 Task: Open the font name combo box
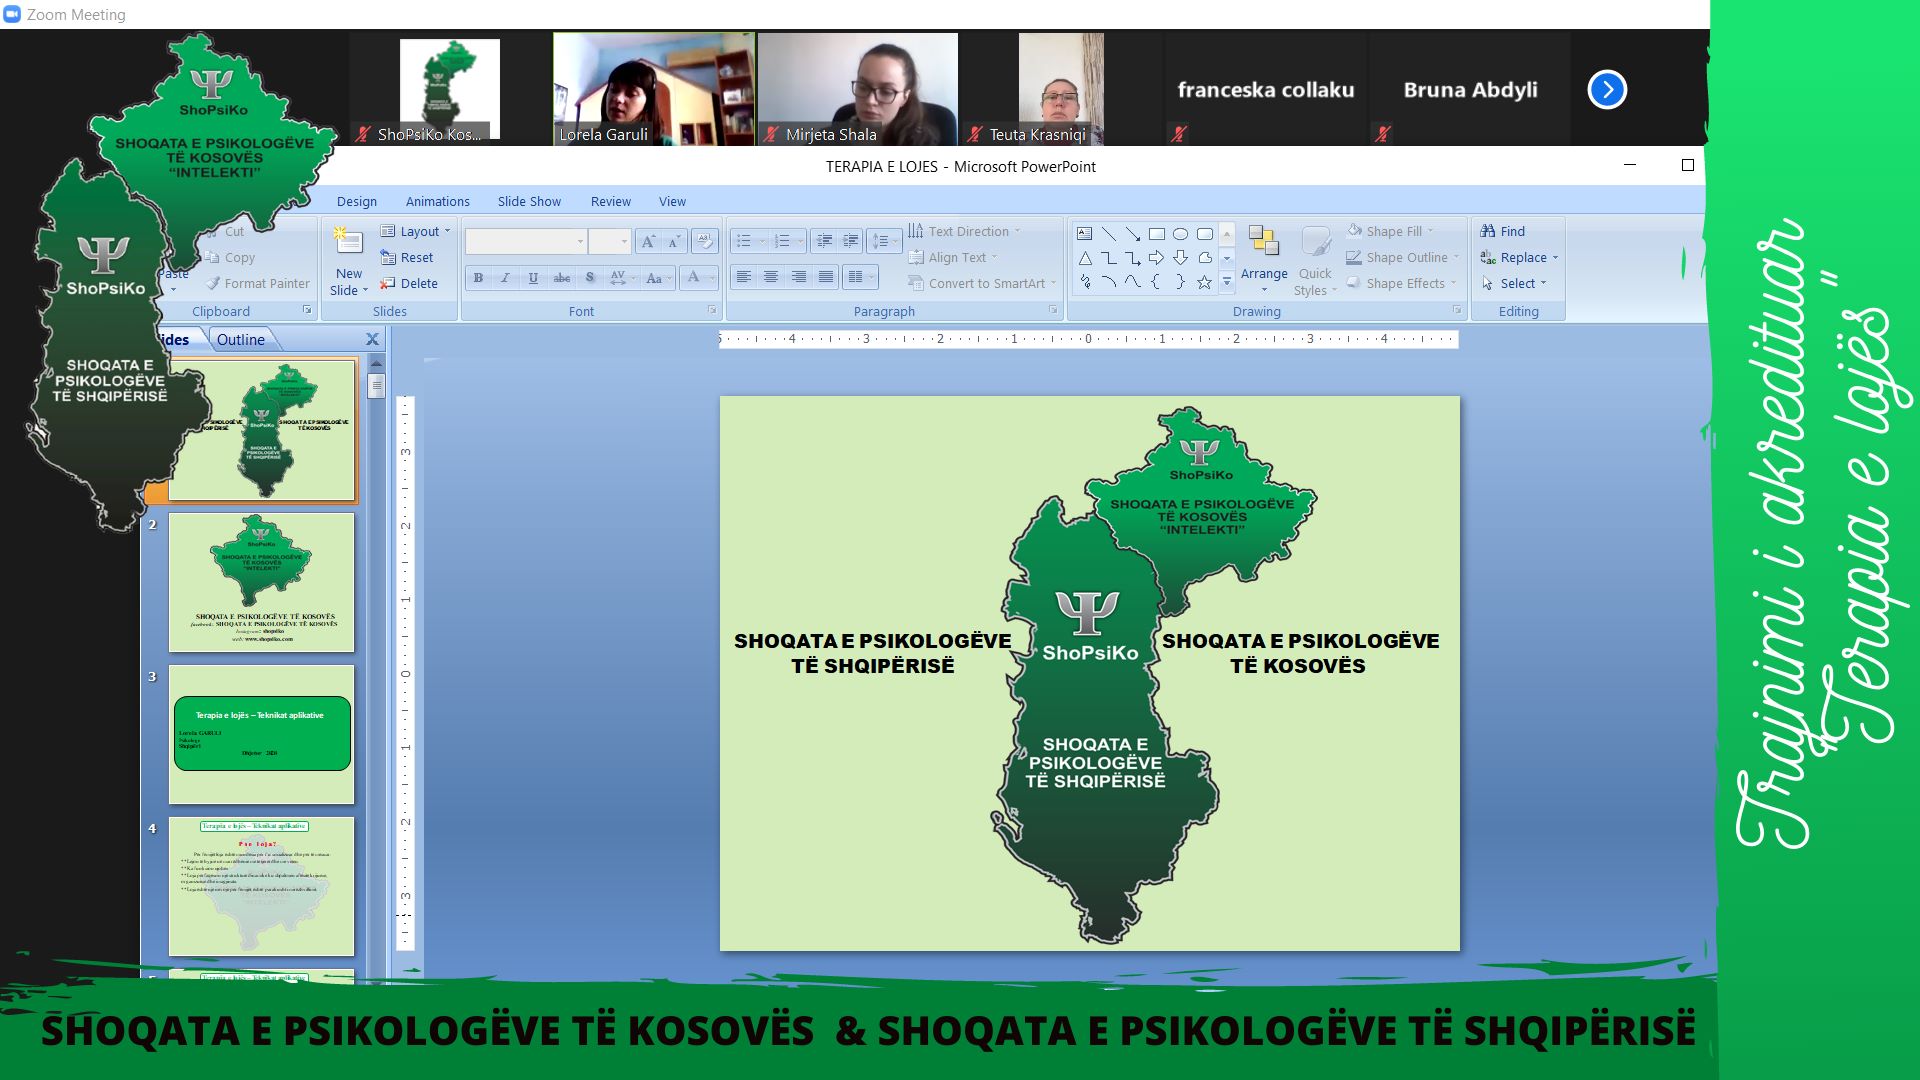(526, 241)
